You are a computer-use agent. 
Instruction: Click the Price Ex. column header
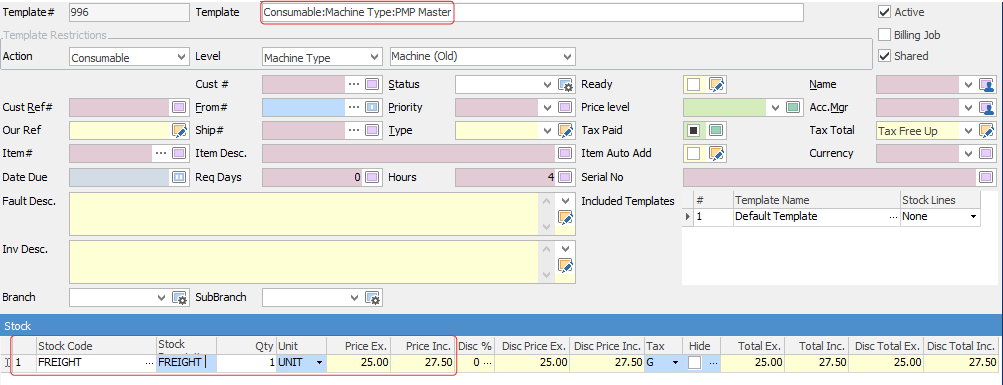359,346
